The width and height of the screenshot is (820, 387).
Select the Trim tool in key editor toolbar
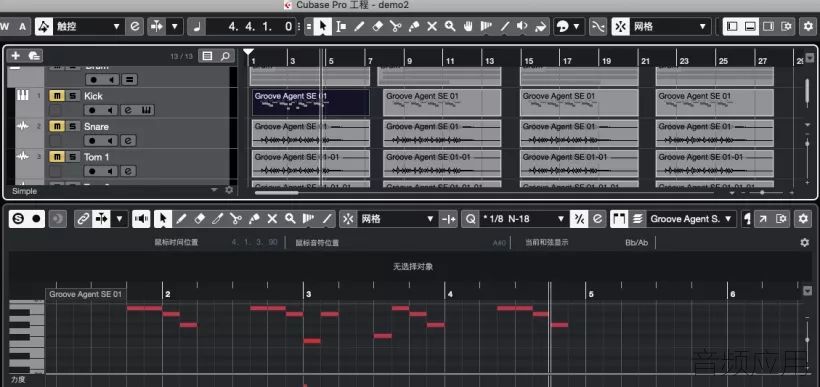point(217,219)
